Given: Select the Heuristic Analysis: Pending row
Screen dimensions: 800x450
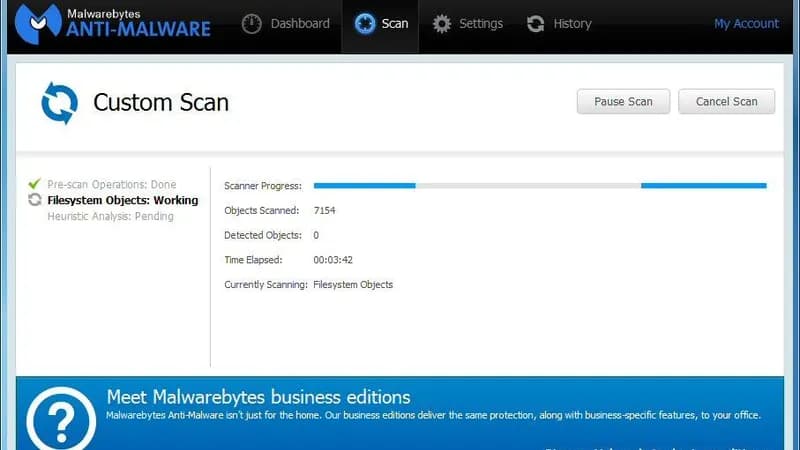Looking at the screenshot, I should (x=111, y=216).
